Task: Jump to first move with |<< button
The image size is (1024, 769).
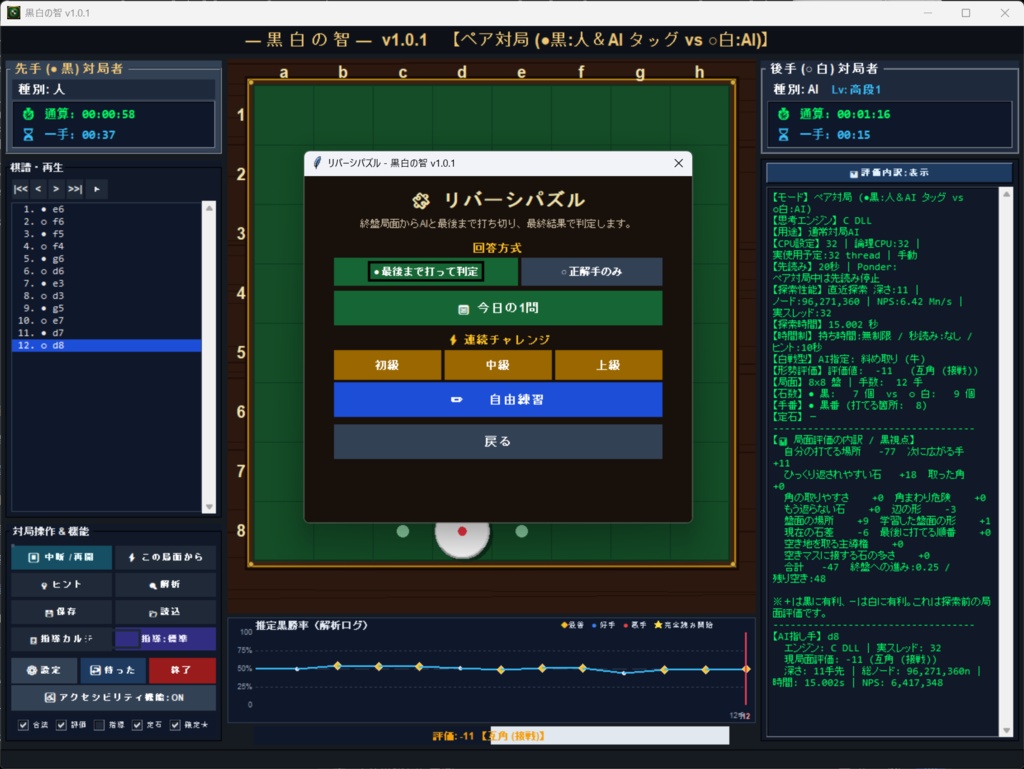Action: [x=21, y=189]
